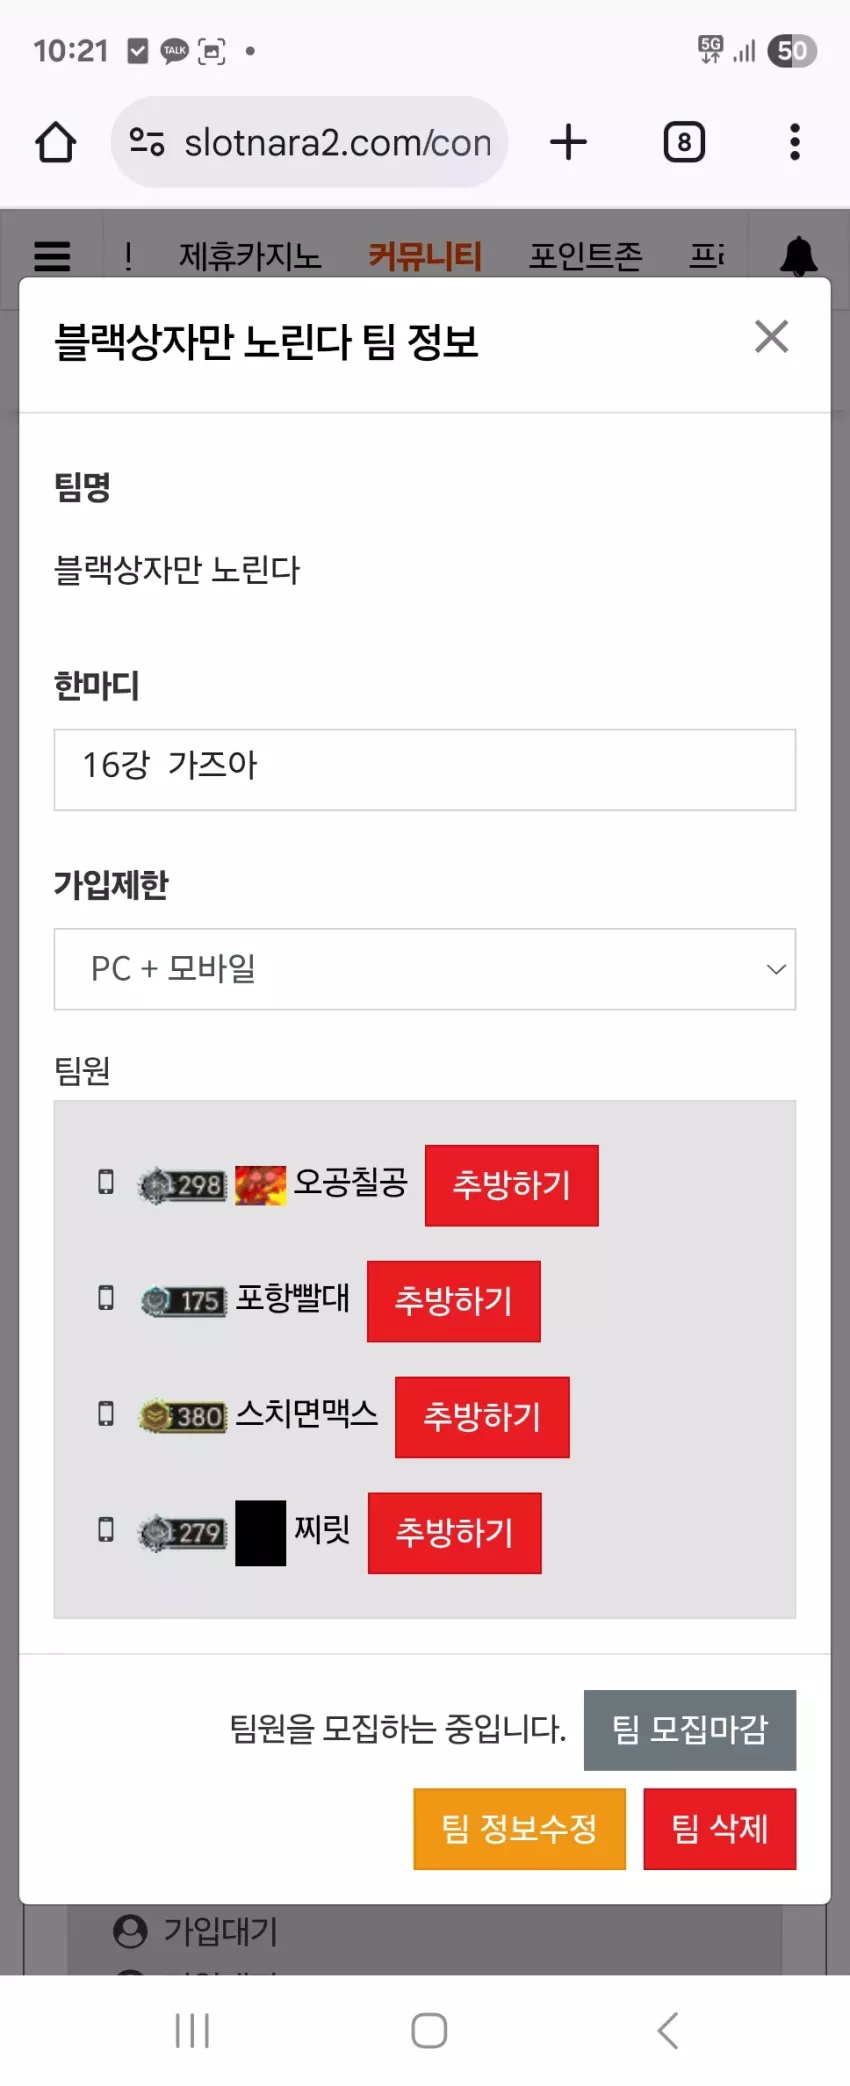Image resolution: width=850 pixels, height=2086 pixels.
Task: Tap the notification bell icon
Action: 798,257
